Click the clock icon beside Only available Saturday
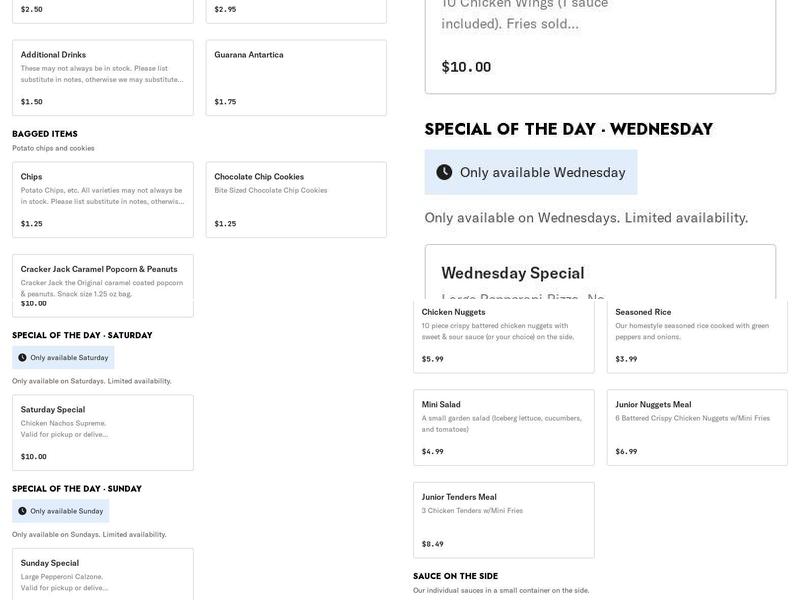800x600 pixels. [22, 358]
